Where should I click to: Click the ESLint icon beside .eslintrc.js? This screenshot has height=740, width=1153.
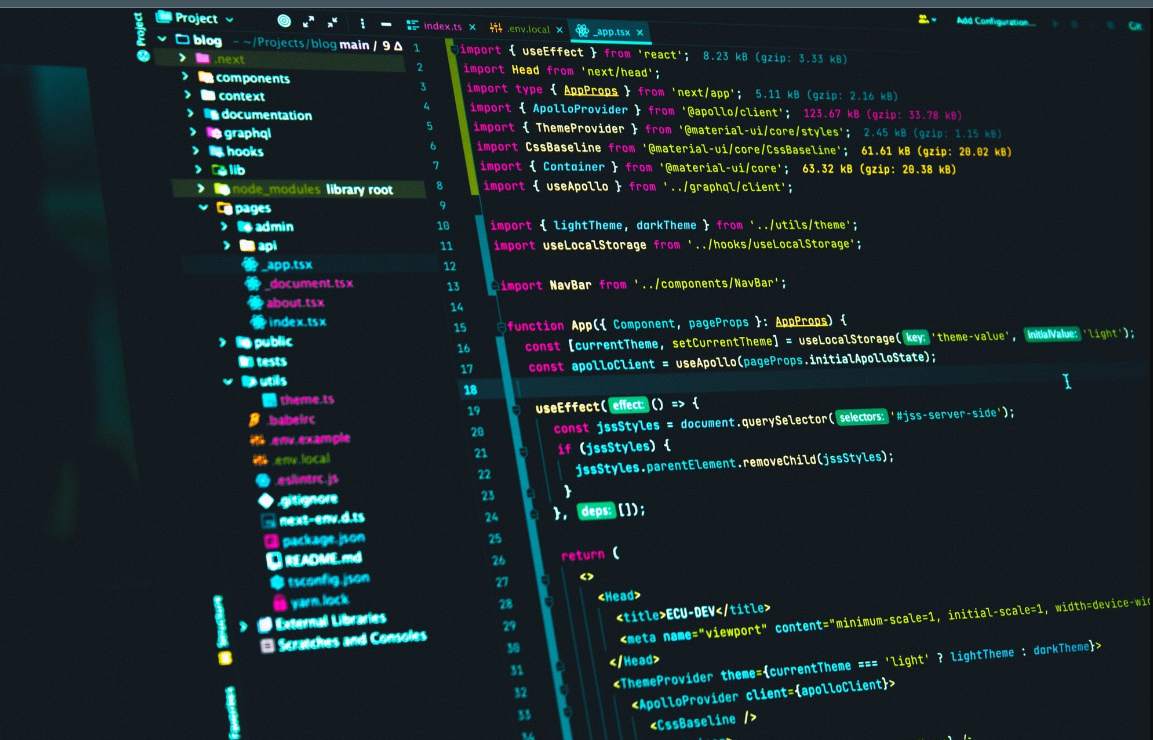[263, 480]
